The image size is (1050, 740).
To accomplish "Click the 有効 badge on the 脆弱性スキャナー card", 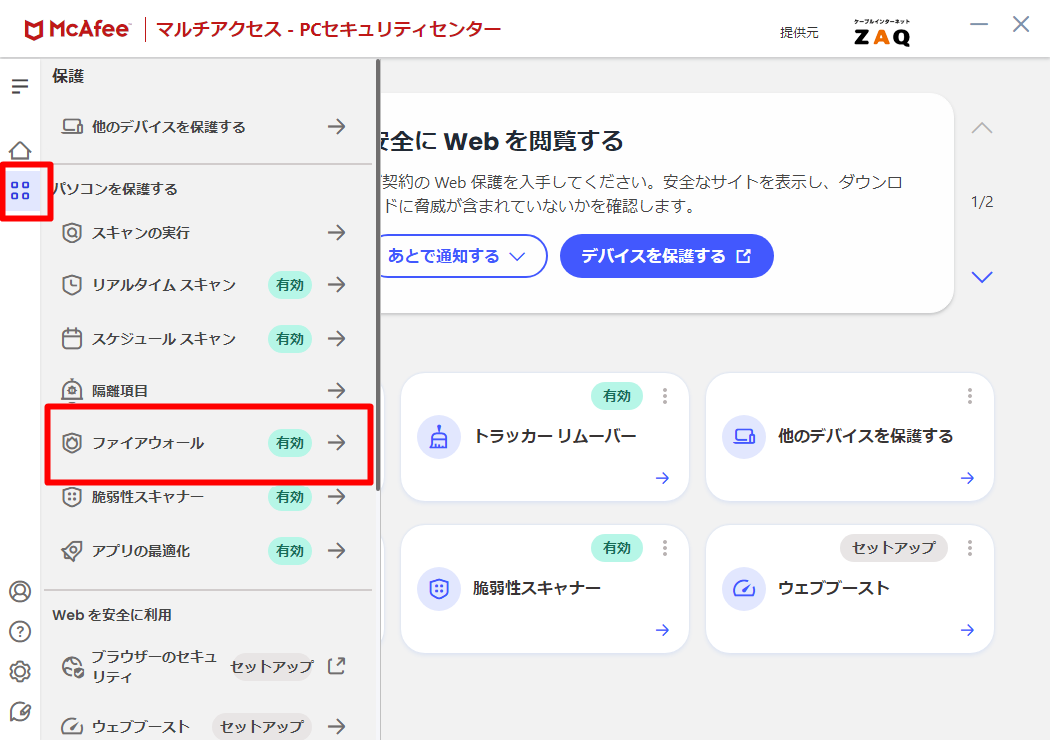I will click(617, 548).
